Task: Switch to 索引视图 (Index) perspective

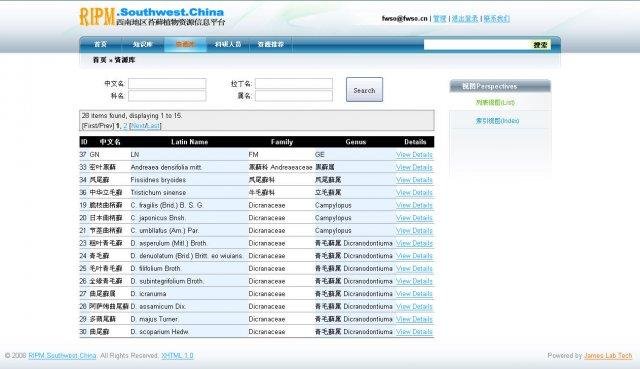Action: (x=497, y=121)
